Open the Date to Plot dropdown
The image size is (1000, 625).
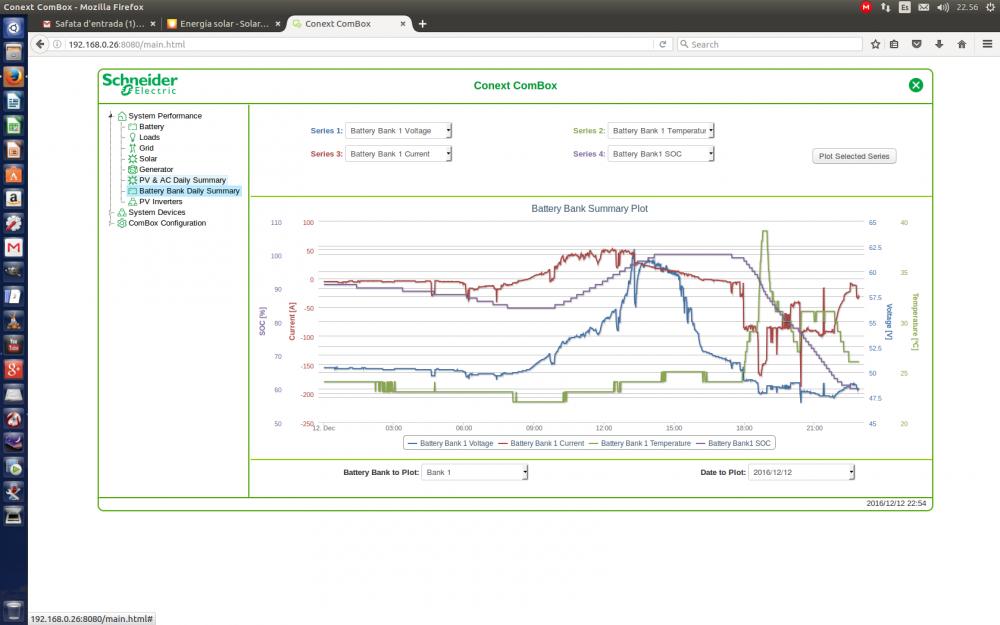pyautogui.click(x=801, y=473)
